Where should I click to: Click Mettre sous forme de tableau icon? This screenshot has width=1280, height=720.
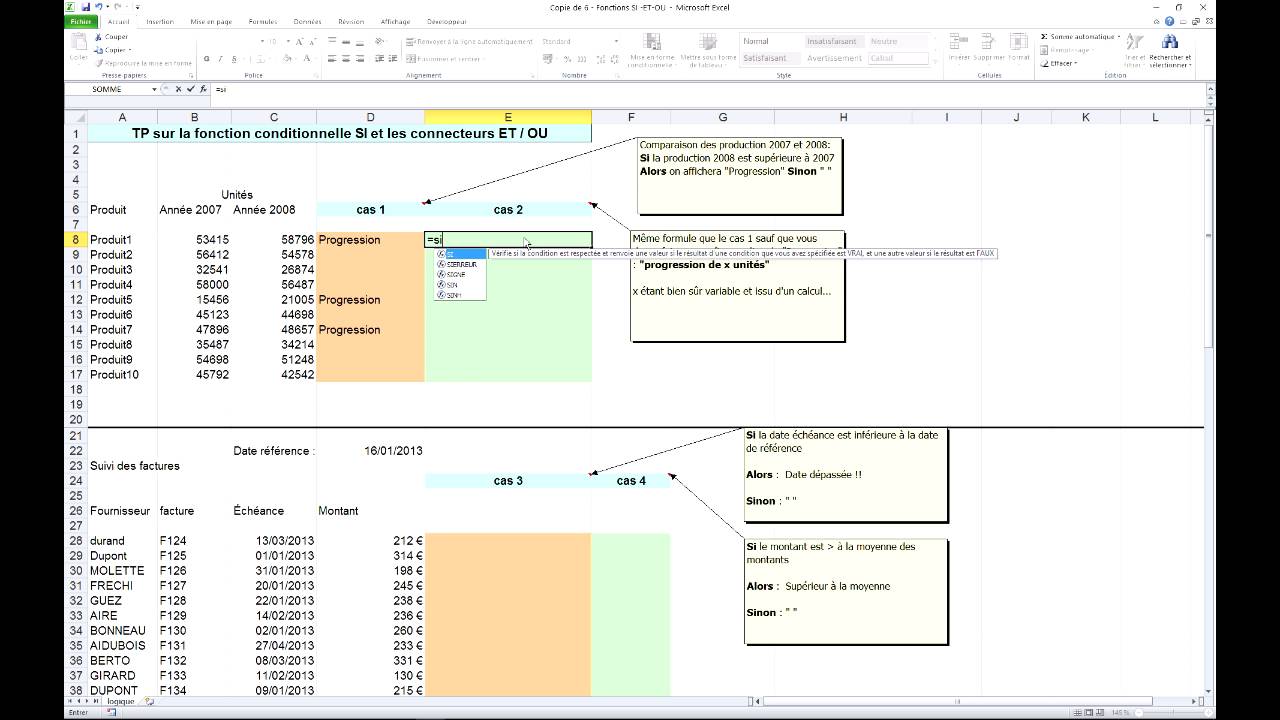708,42
